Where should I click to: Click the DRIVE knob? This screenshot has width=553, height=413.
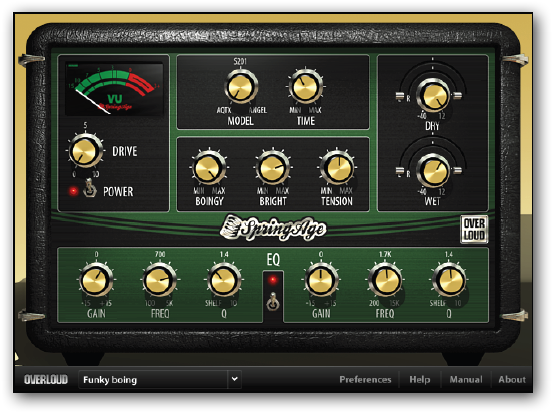85,151
